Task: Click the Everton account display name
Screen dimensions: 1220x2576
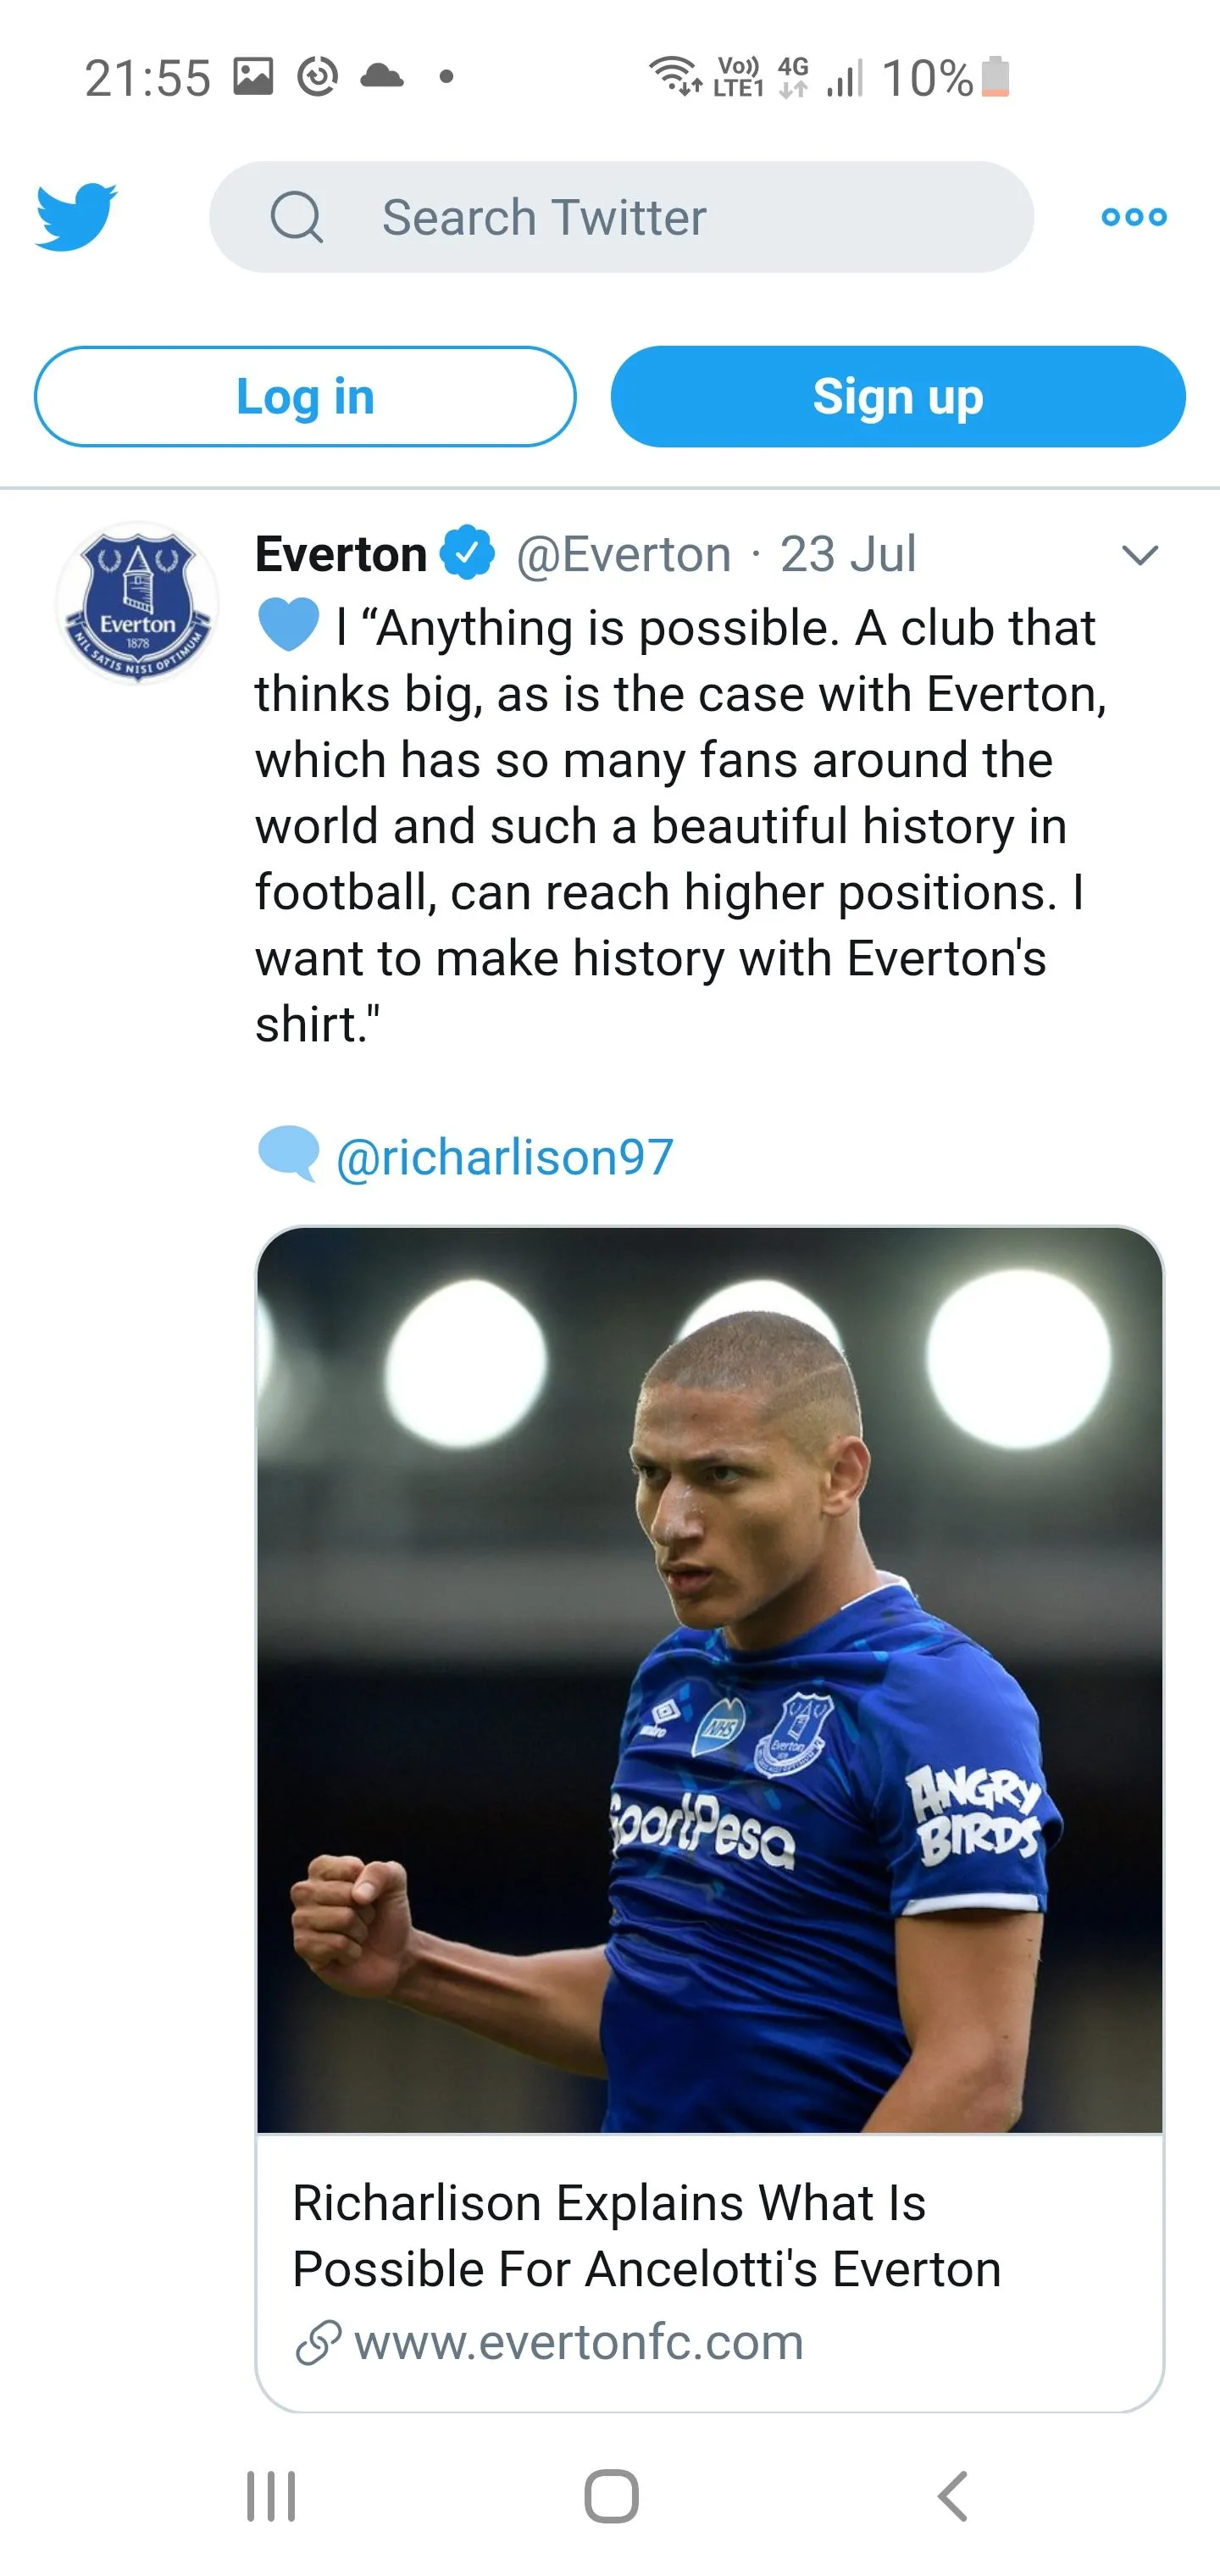Action: coord(341,554)
